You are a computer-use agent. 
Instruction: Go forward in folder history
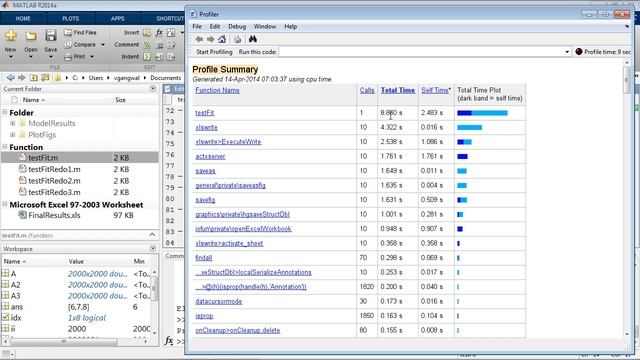click(22, 78)
